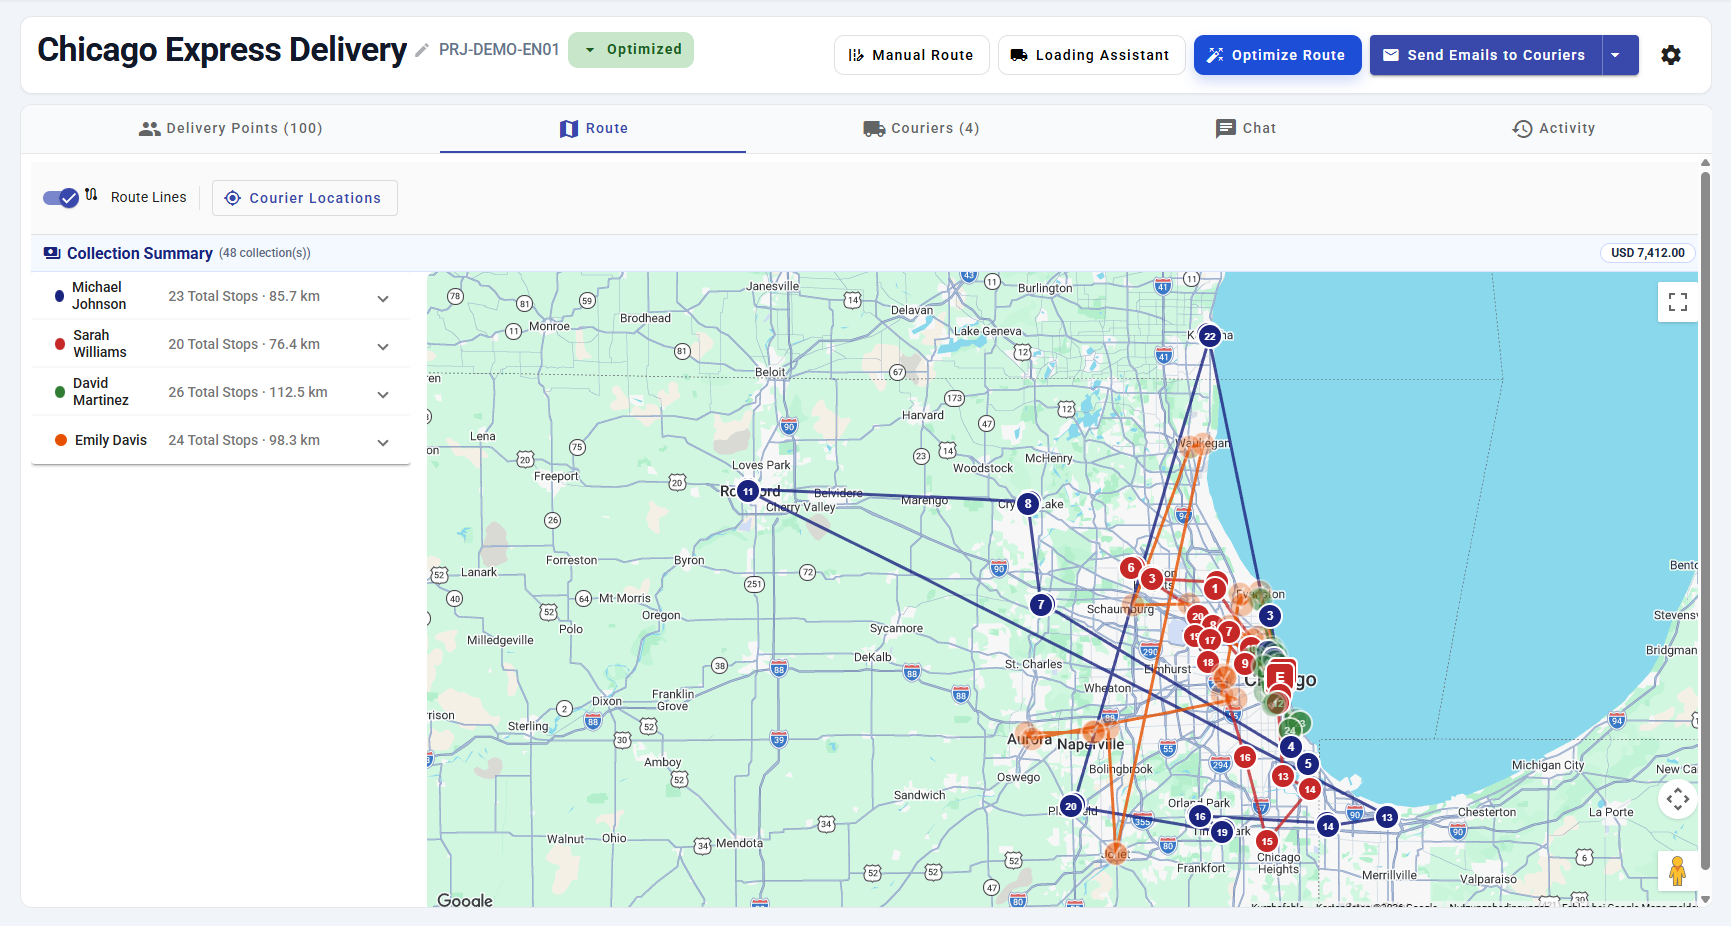Select red map marker 13
The height and width of the screenshot is (926, 1731).
1283,776
